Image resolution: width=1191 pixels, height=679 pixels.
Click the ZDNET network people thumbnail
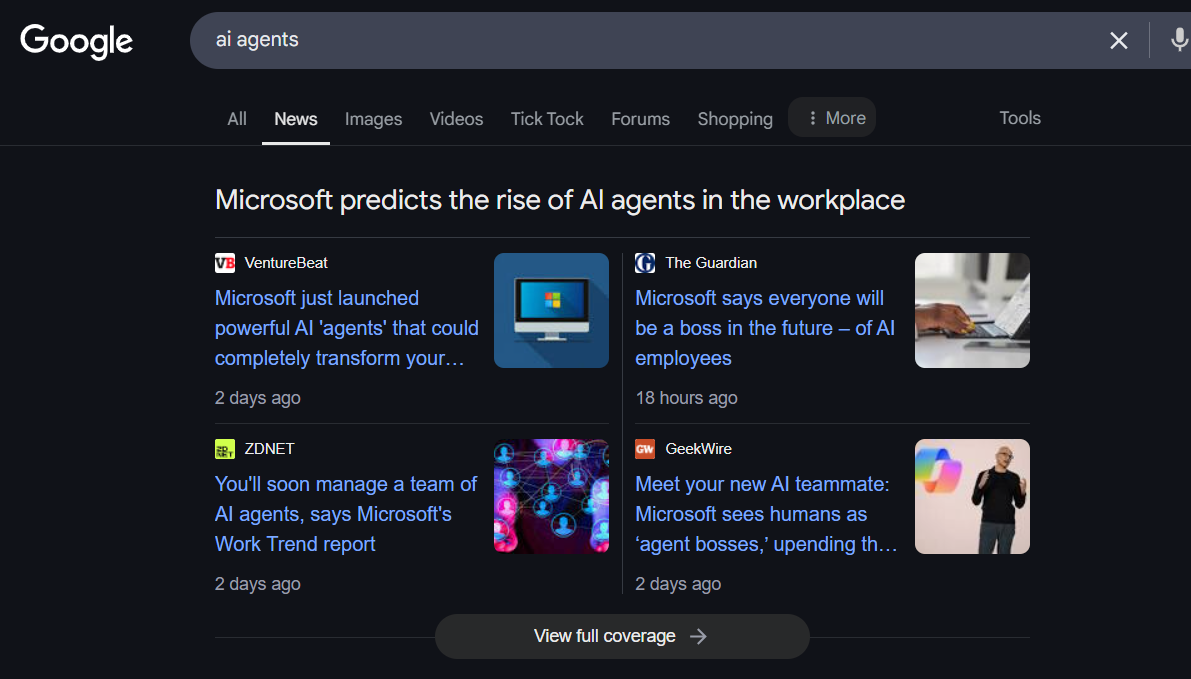pos(551,496)
